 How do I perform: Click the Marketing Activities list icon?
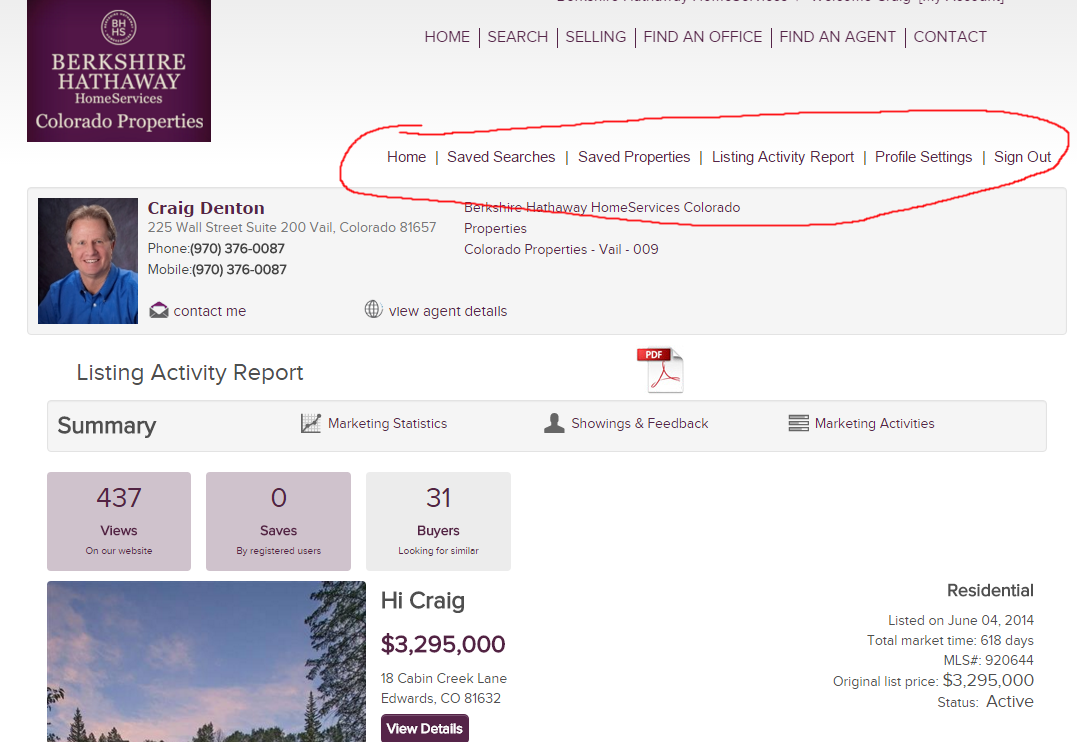tap(798, 423)
